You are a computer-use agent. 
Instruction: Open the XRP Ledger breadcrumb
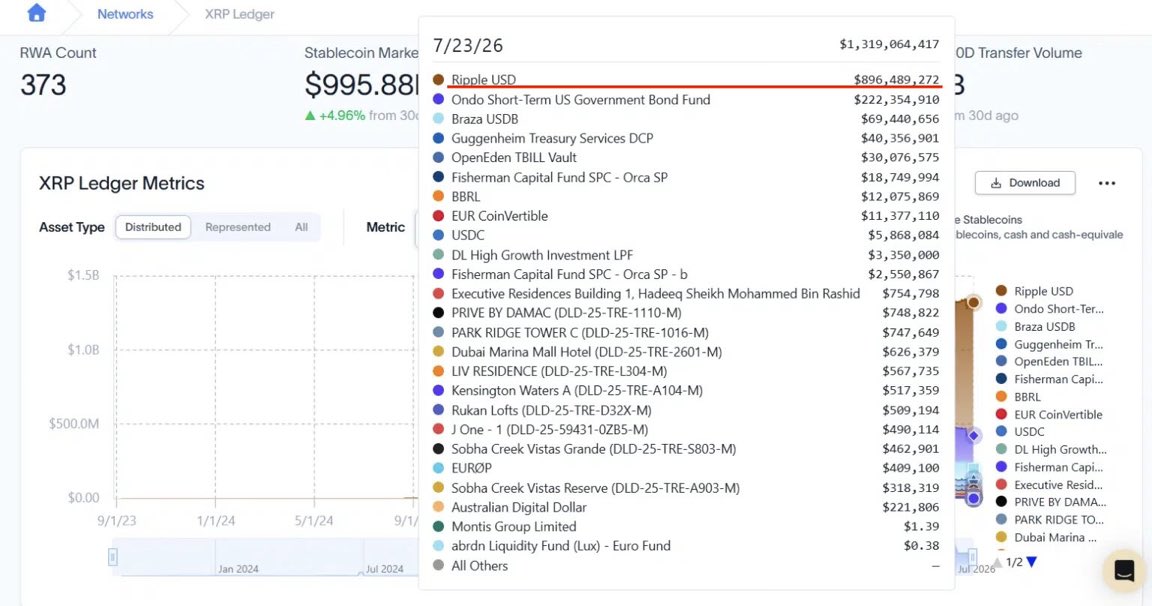click(x=240, y=14)
